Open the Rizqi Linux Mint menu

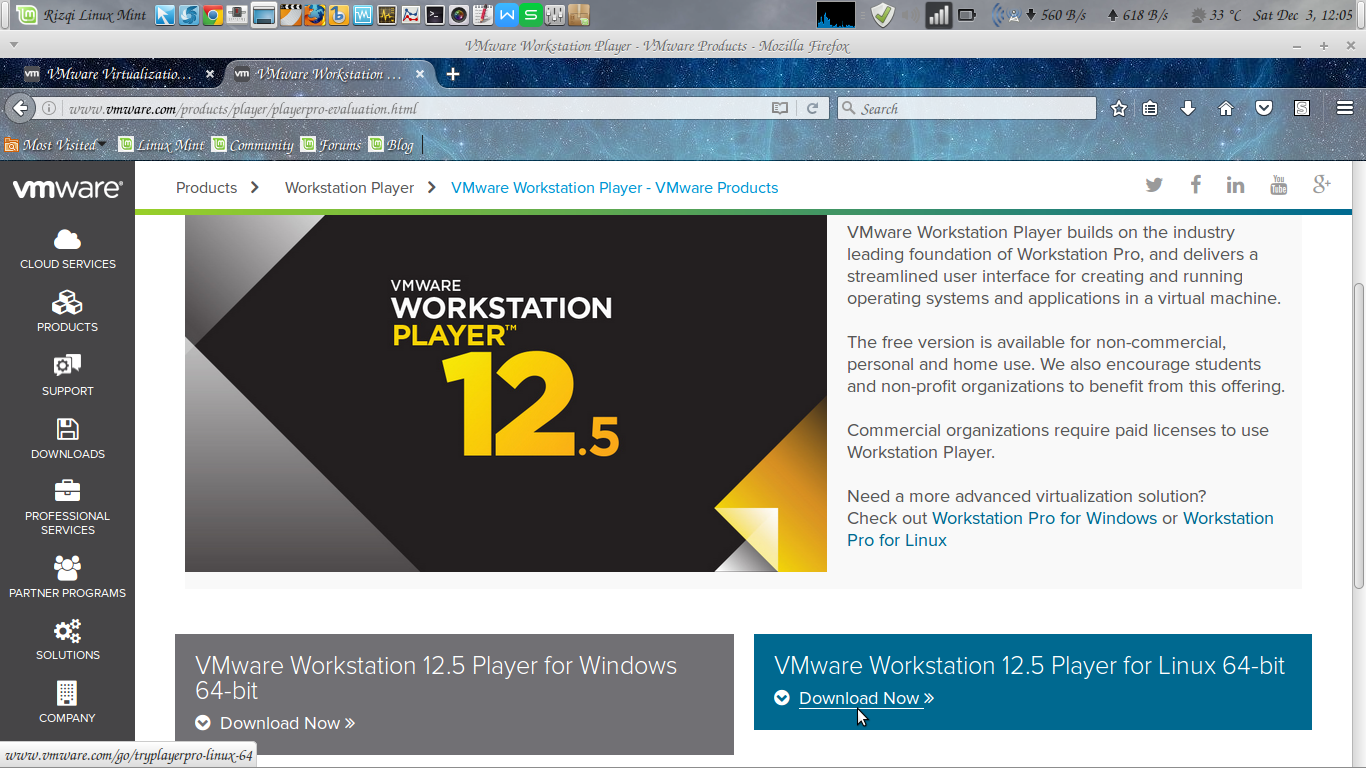click(x=82, y=15)
